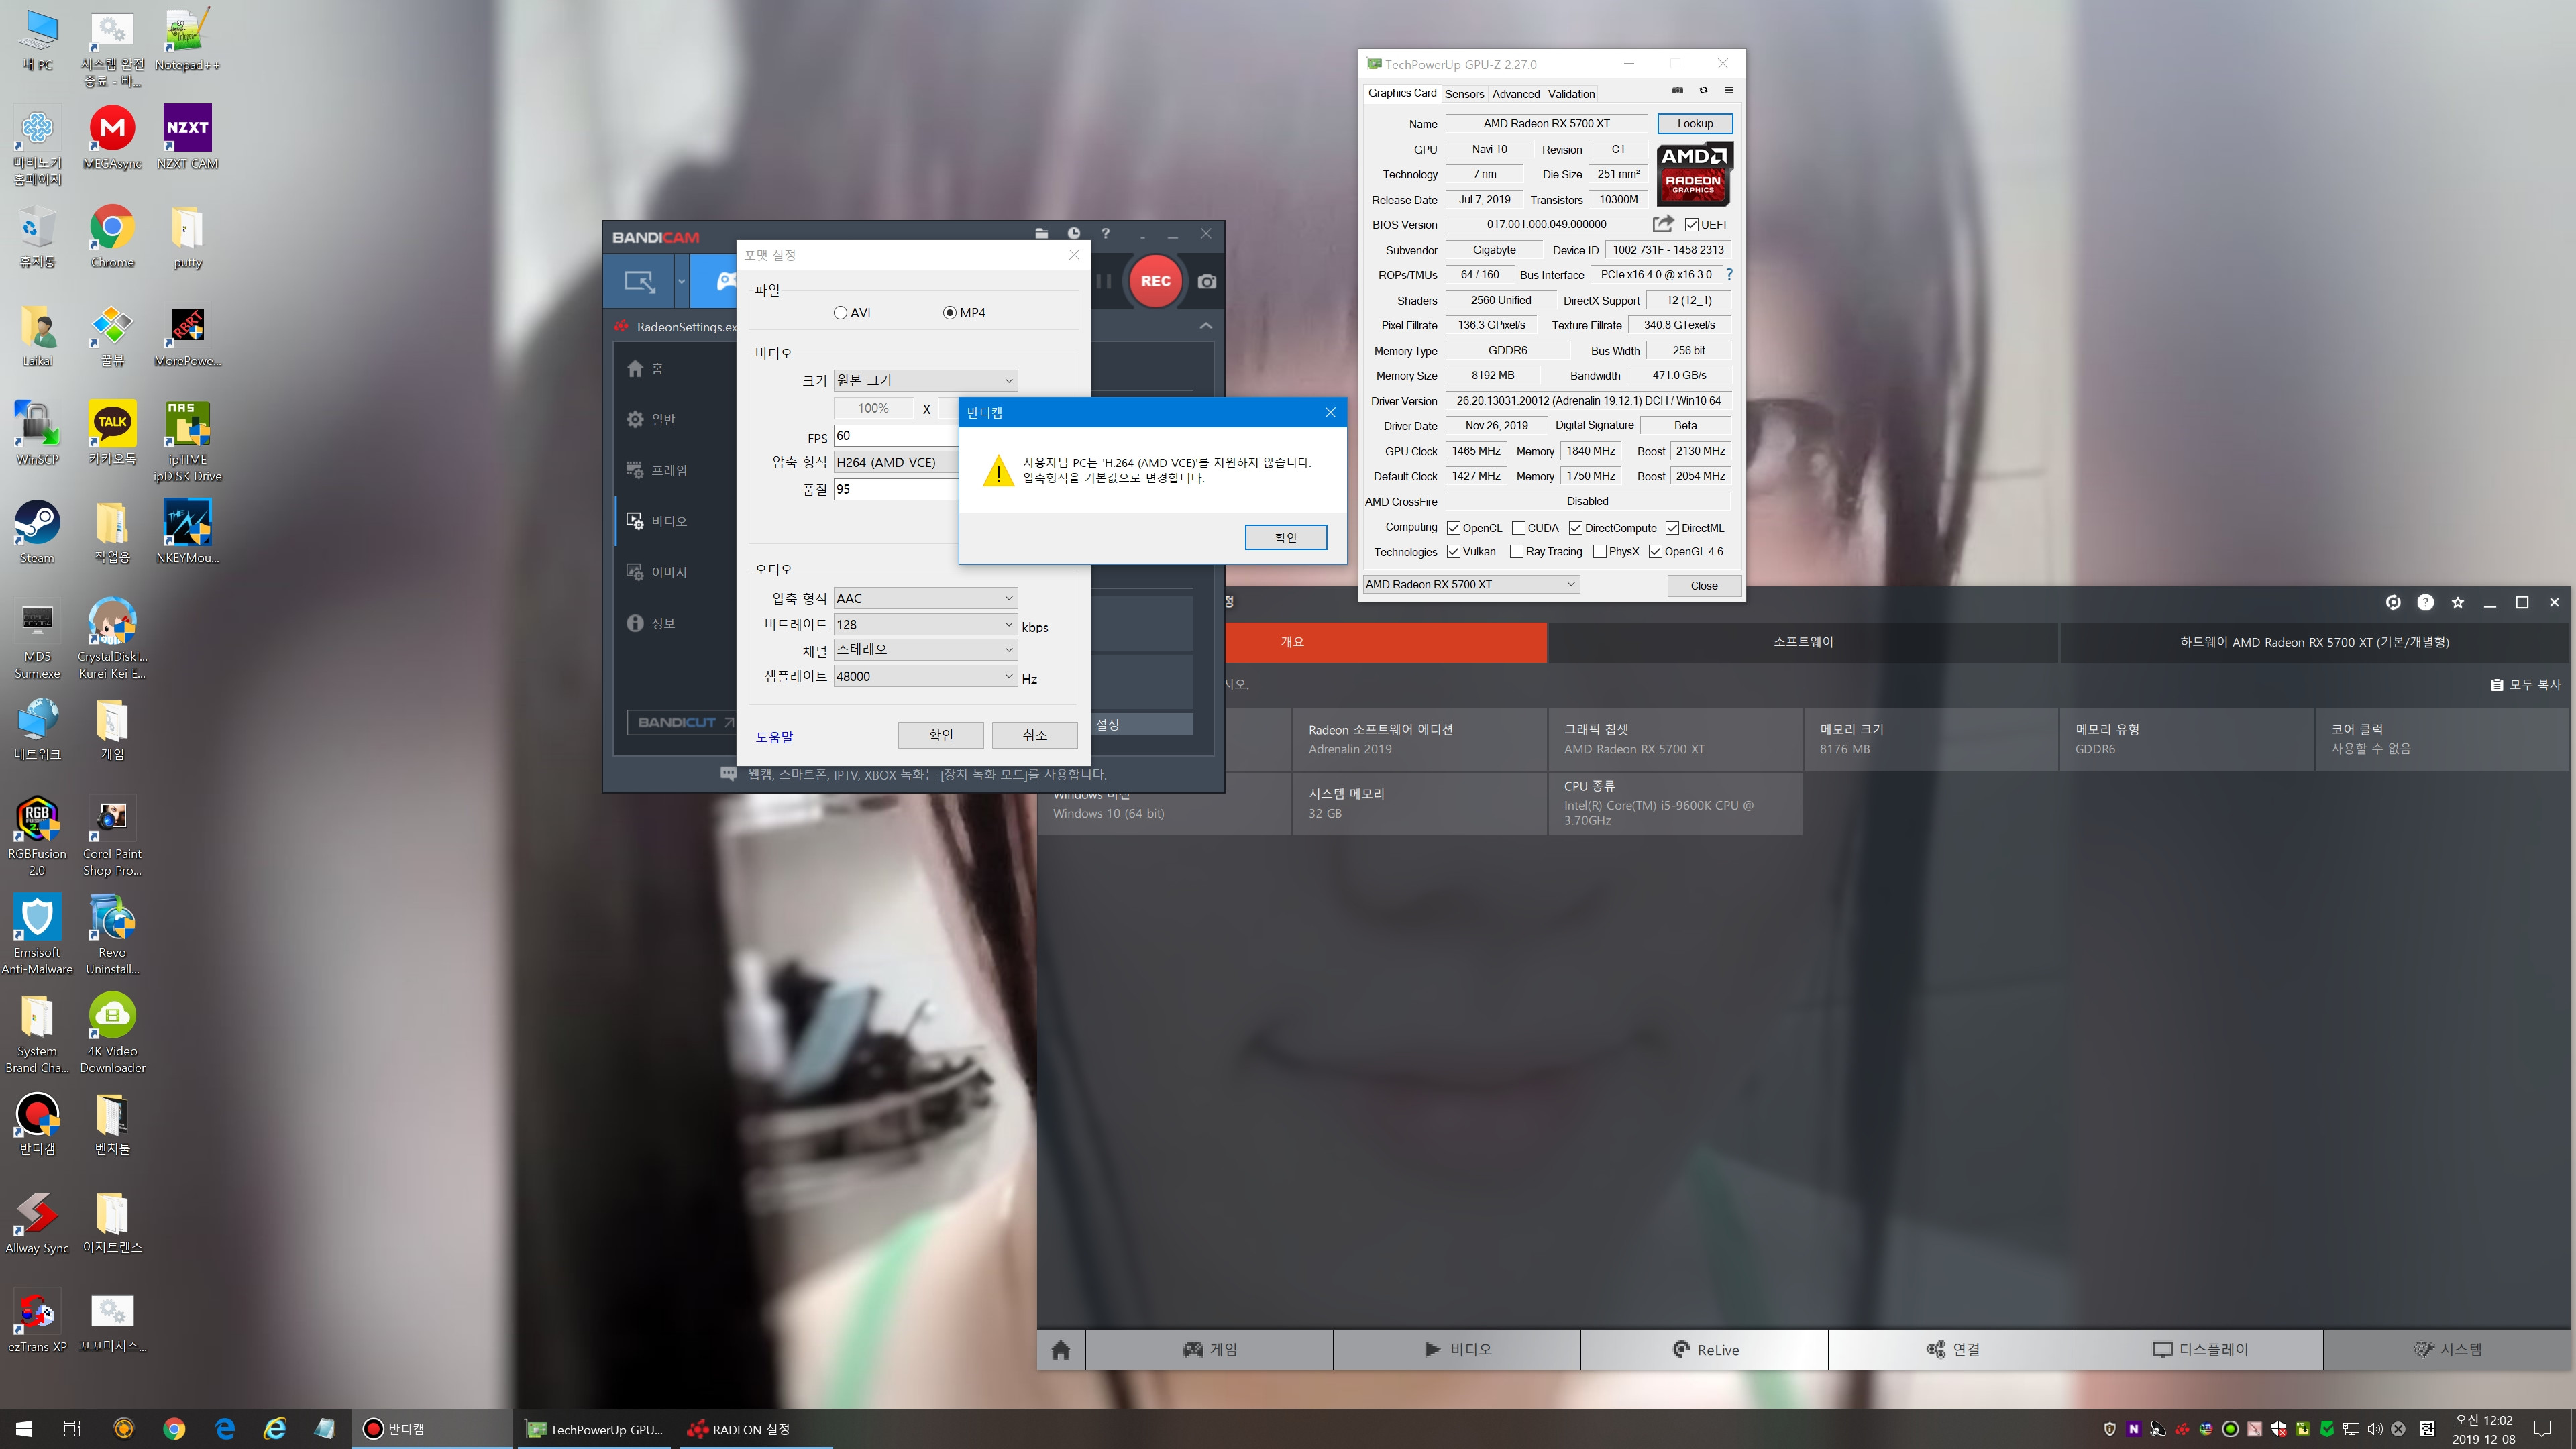Open the GPU-Z hamburger menu

coord(1729,91)
